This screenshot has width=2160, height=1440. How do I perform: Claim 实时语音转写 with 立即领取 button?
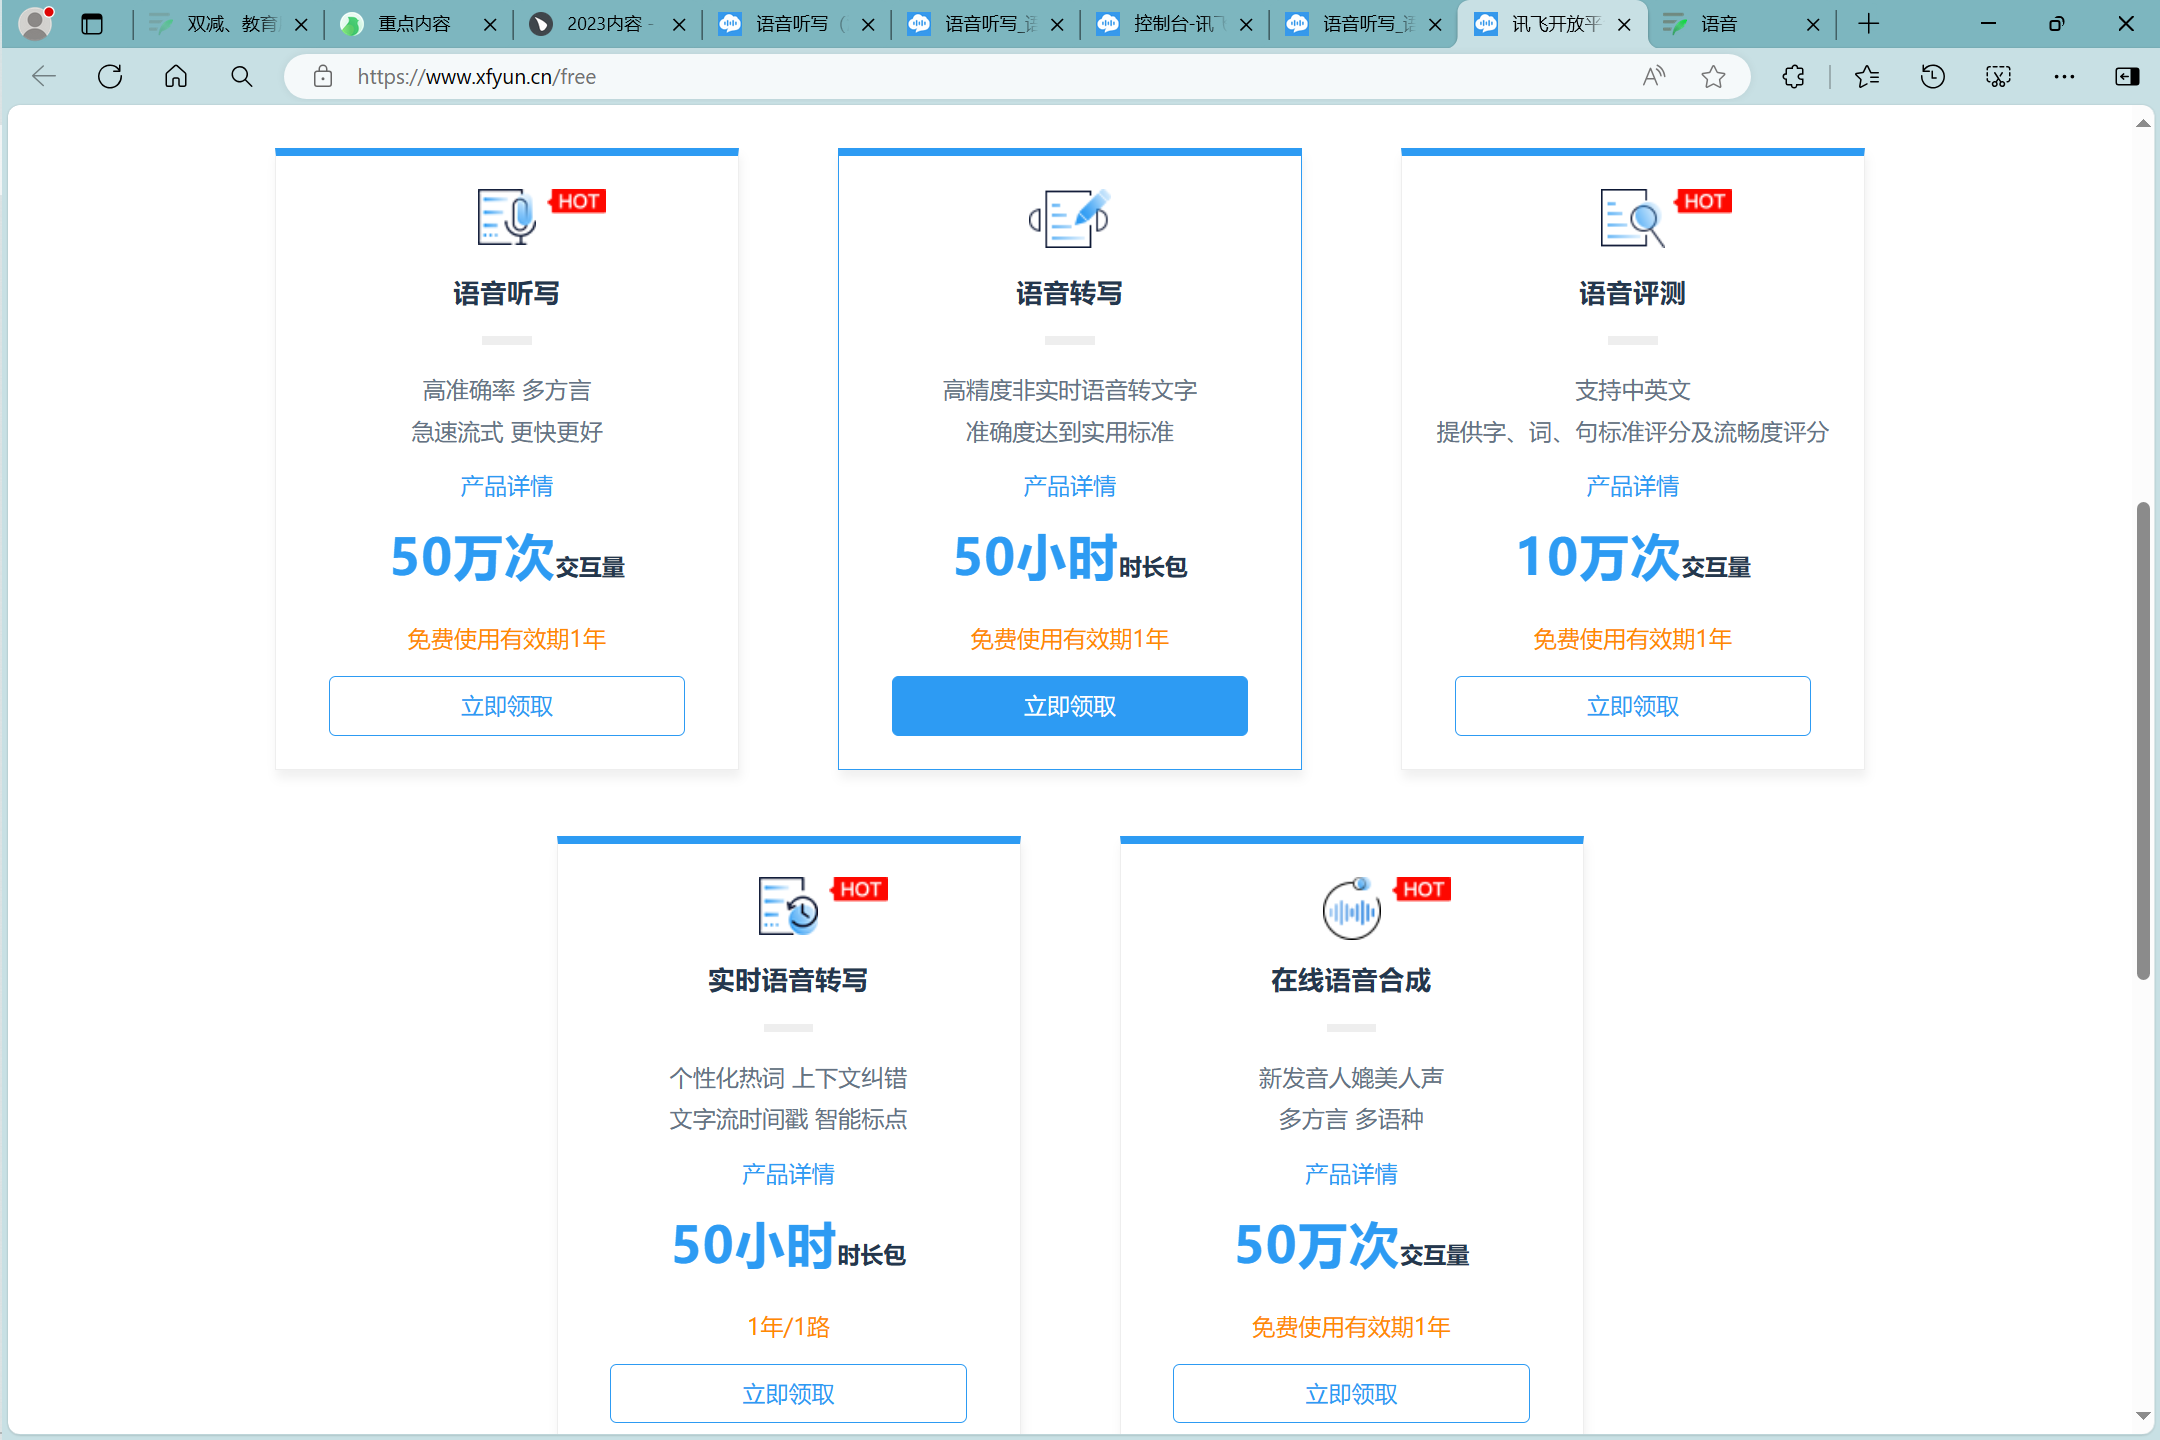(788, 1393)
